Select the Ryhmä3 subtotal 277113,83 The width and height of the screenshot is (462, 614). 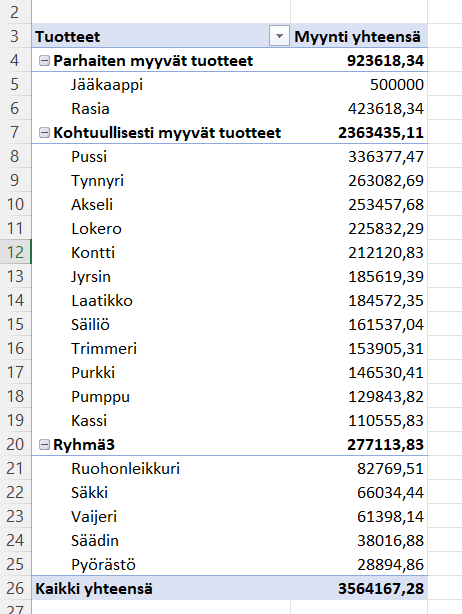click(x=359, y=444)
